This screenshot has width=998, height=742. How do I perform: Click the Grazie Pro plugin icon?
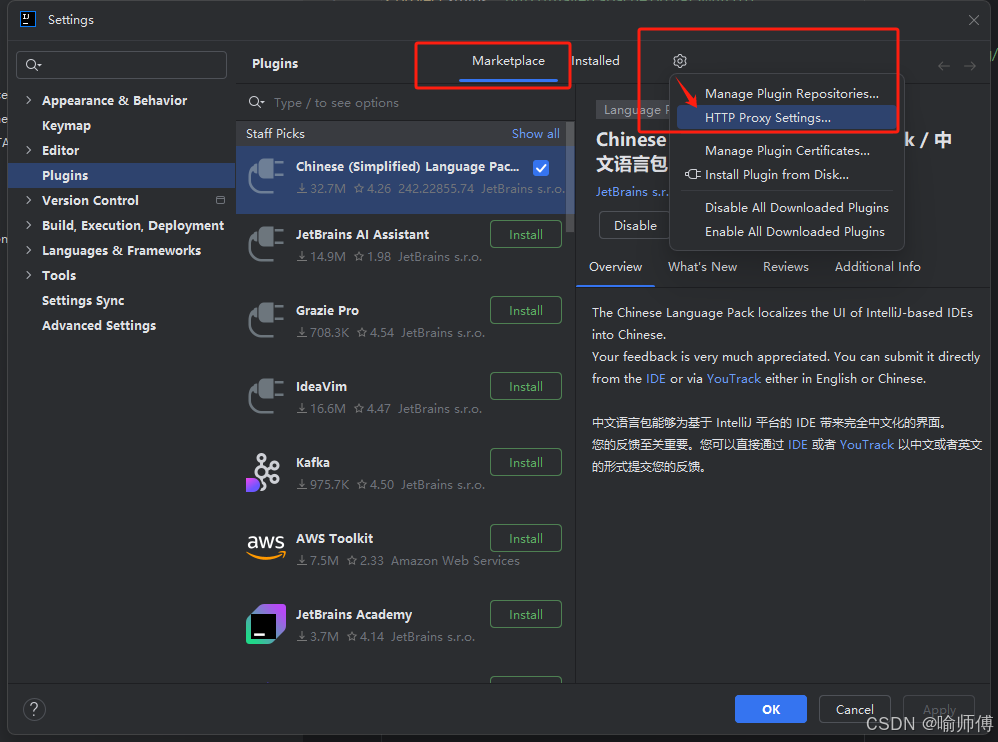coord(266,321)
